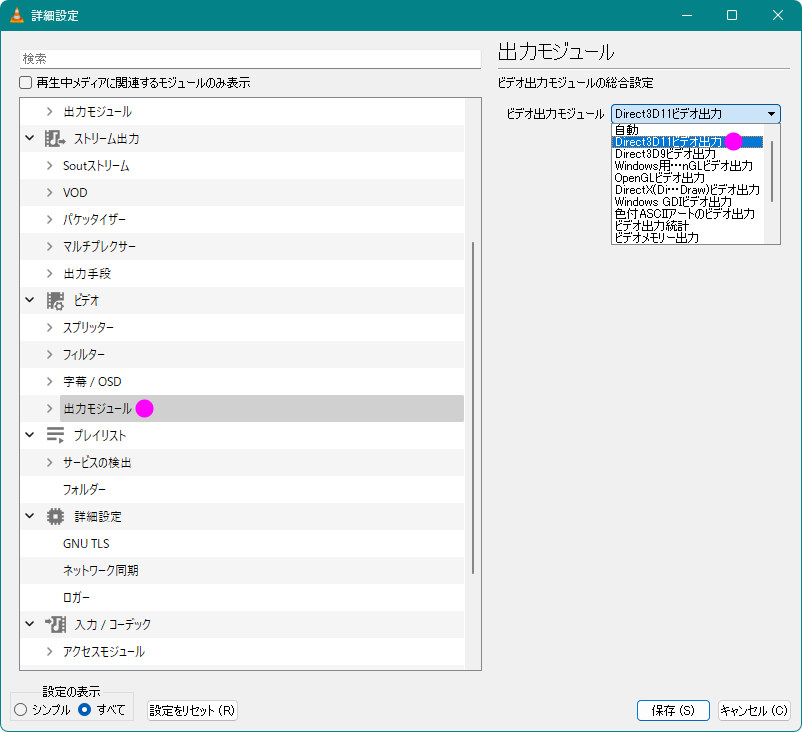The height and width of the screenshot is (732, 802).
Task: Select the フォルダー tree item
Action: pos(84,490)
